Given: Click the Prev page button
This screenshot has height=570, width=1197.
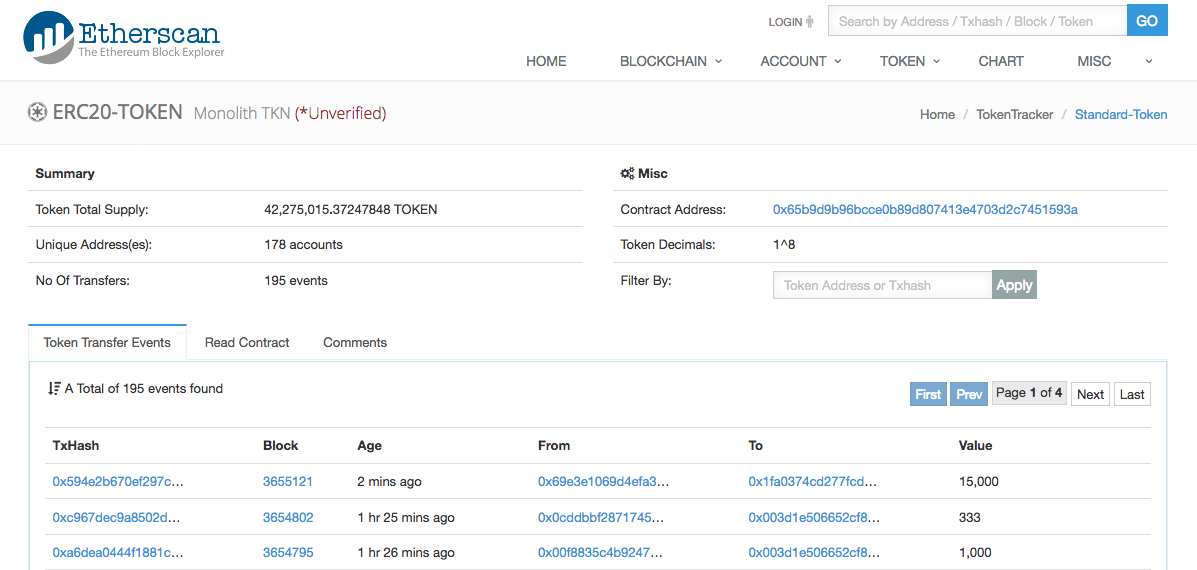Looking at the screenshot, I should 969,394.
